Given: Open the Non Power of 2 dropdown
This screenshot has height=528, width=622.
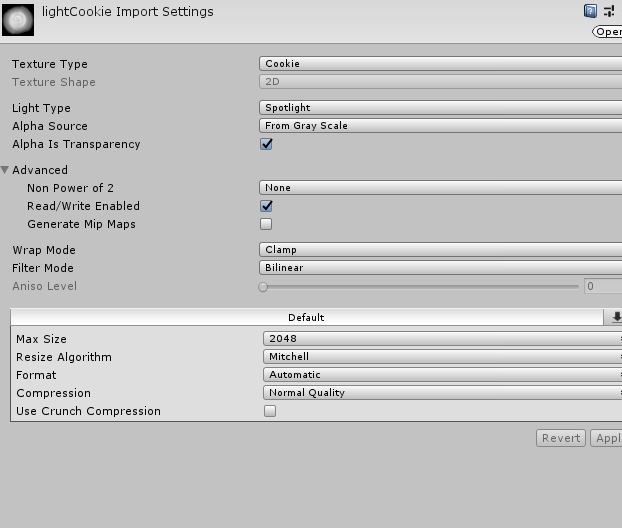Looking at the screenshot, I should (440, 188).
